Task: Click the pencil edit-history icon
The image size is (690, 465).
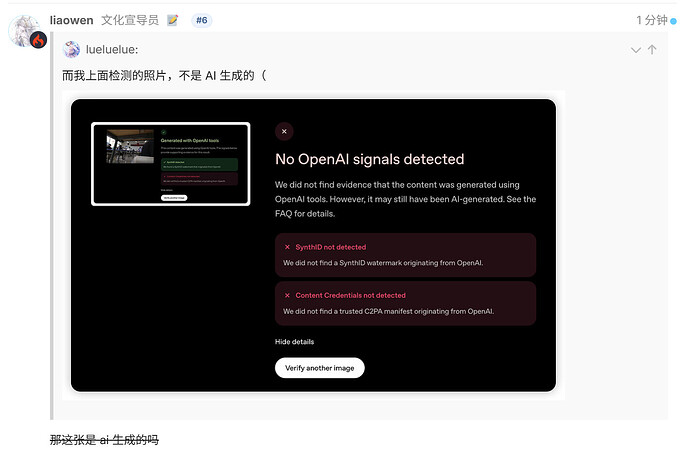Action: tap(172, 20)
